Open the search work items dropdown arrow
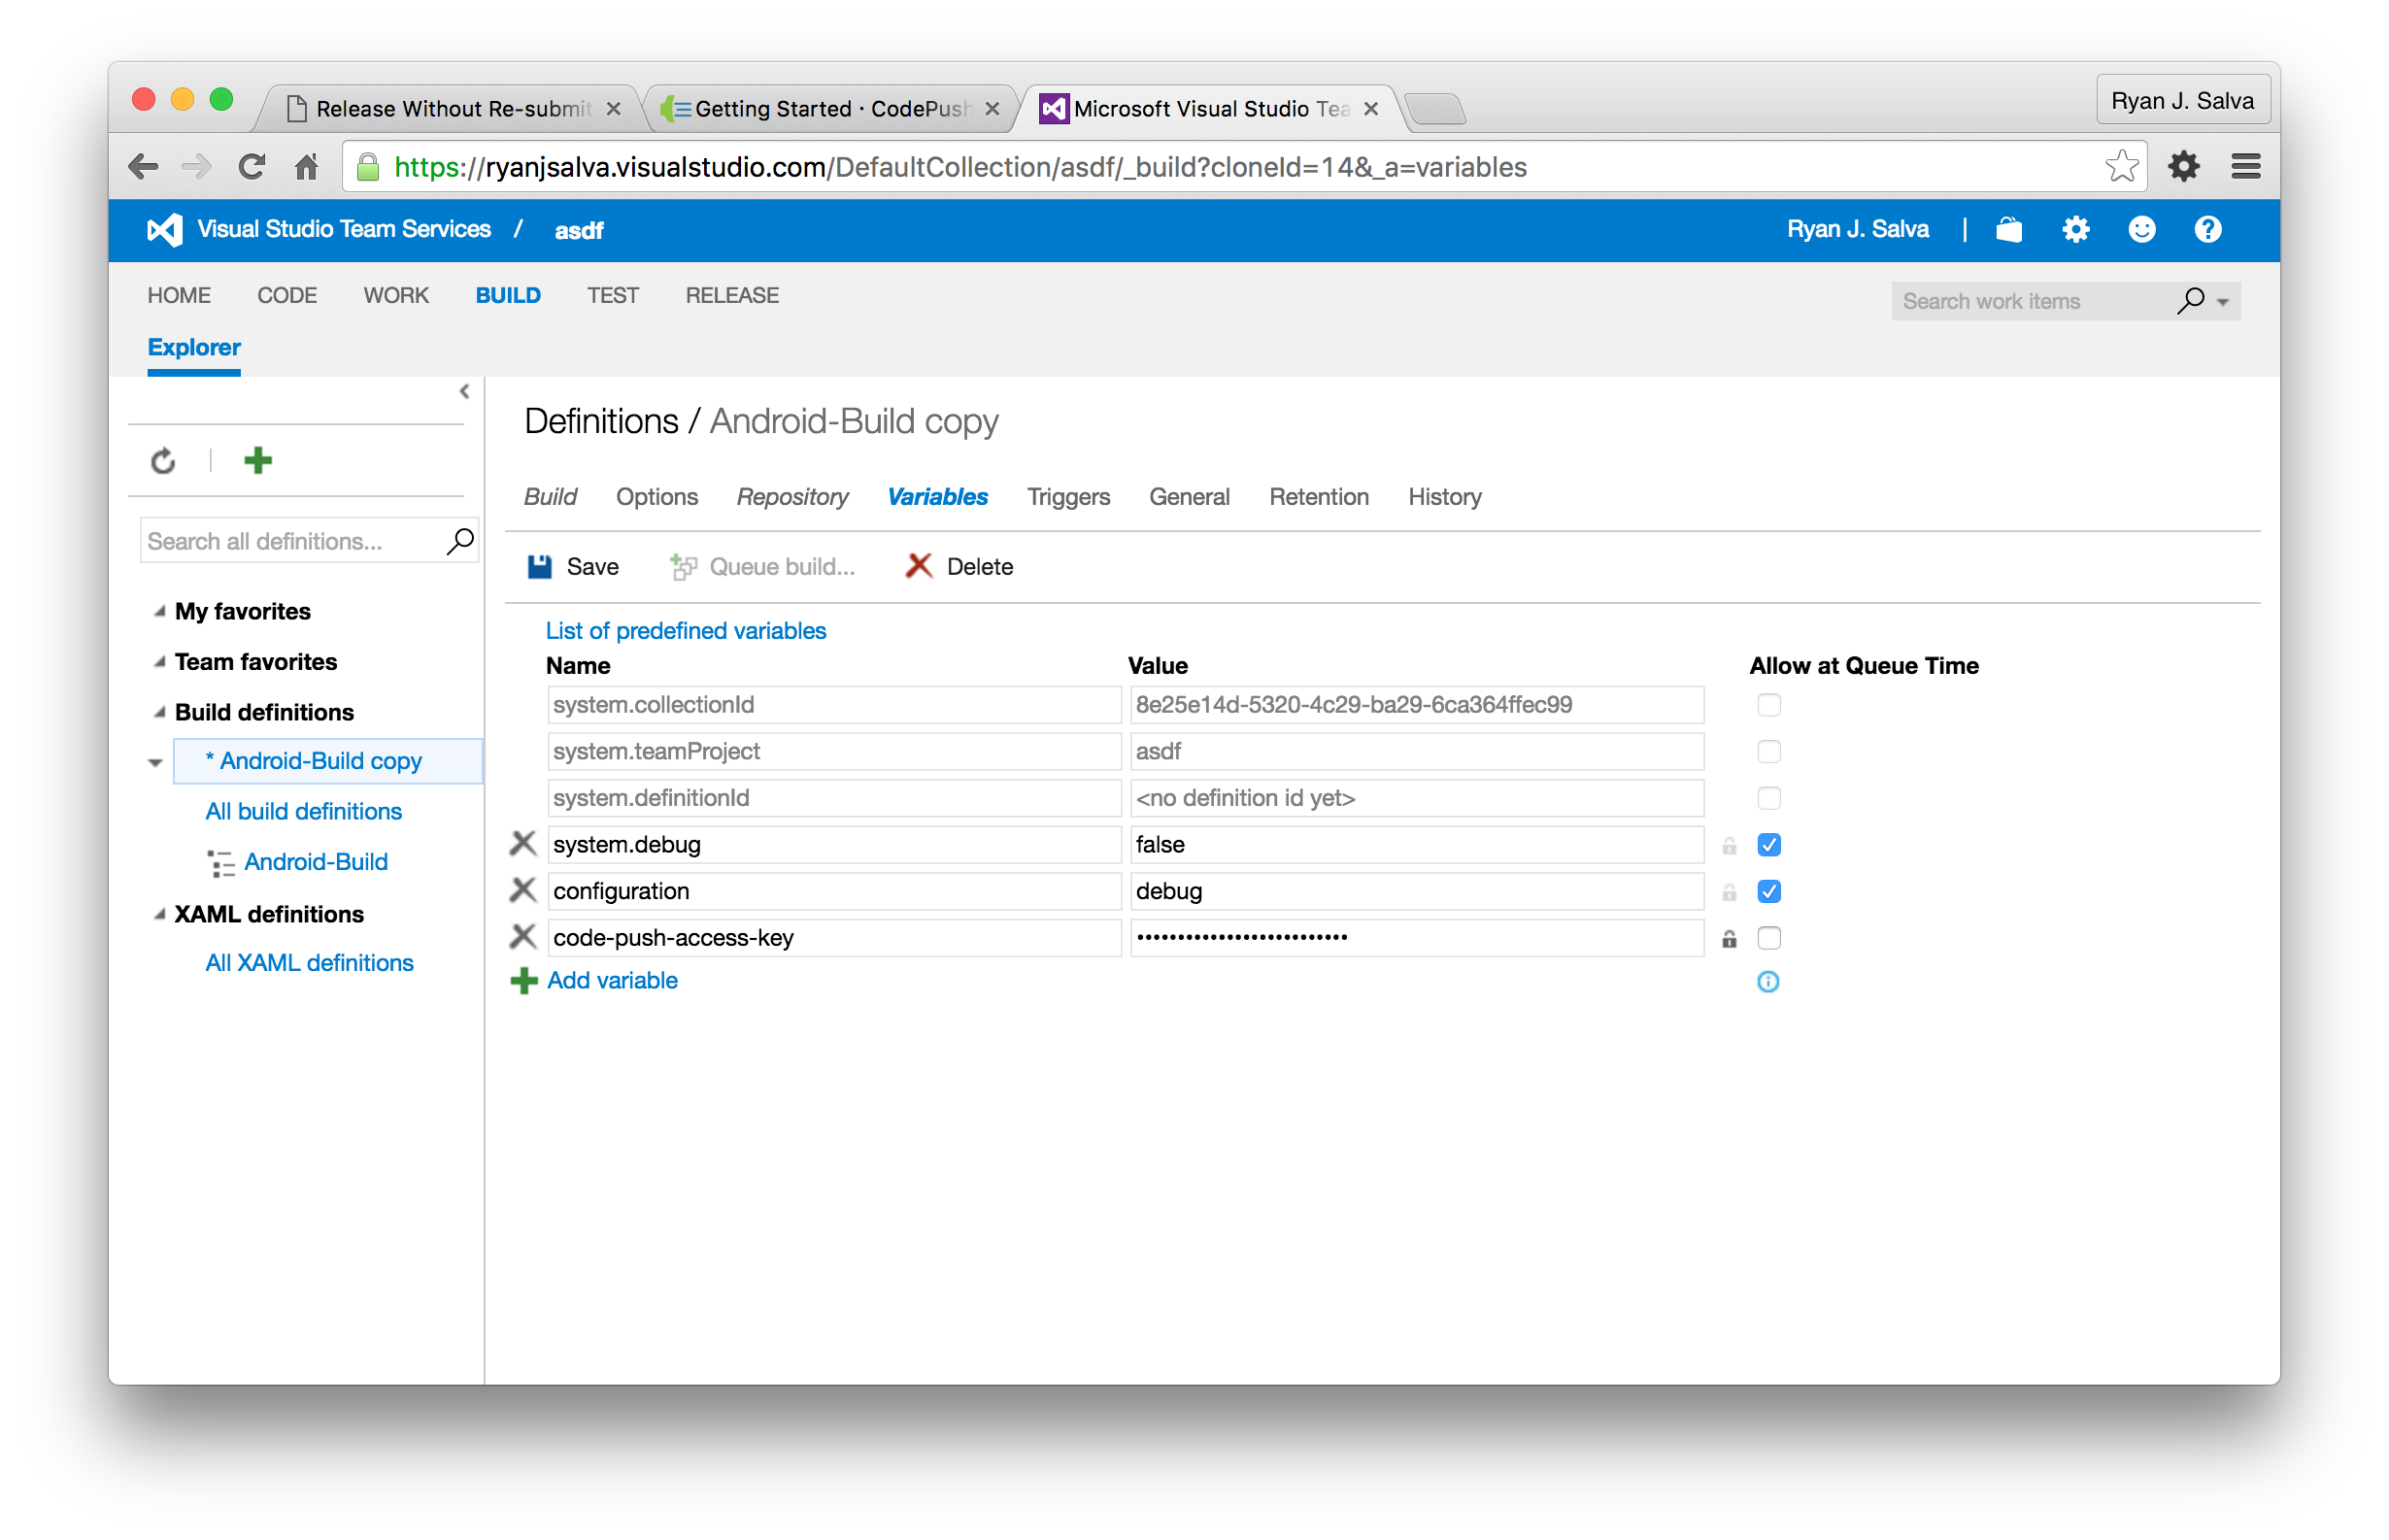 (x=2222, y=302)
